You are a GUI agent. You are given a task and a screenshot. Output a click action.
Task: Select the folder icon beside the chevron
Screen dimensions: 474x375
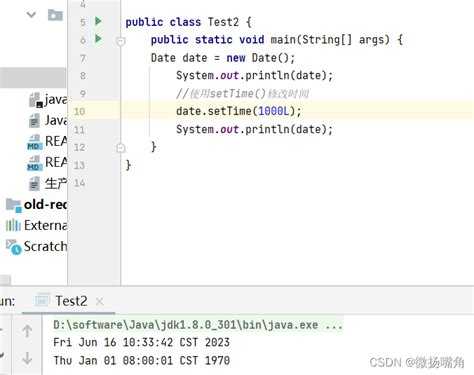55,15
